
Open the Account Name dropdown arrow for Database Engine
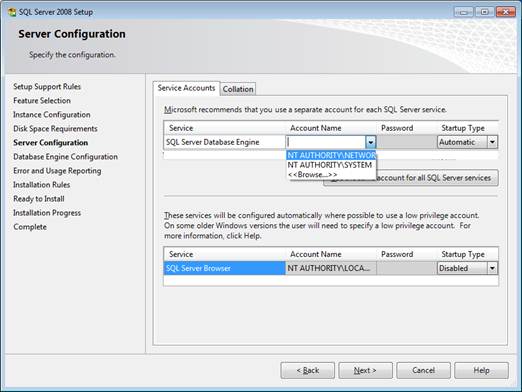pos(371,142)
